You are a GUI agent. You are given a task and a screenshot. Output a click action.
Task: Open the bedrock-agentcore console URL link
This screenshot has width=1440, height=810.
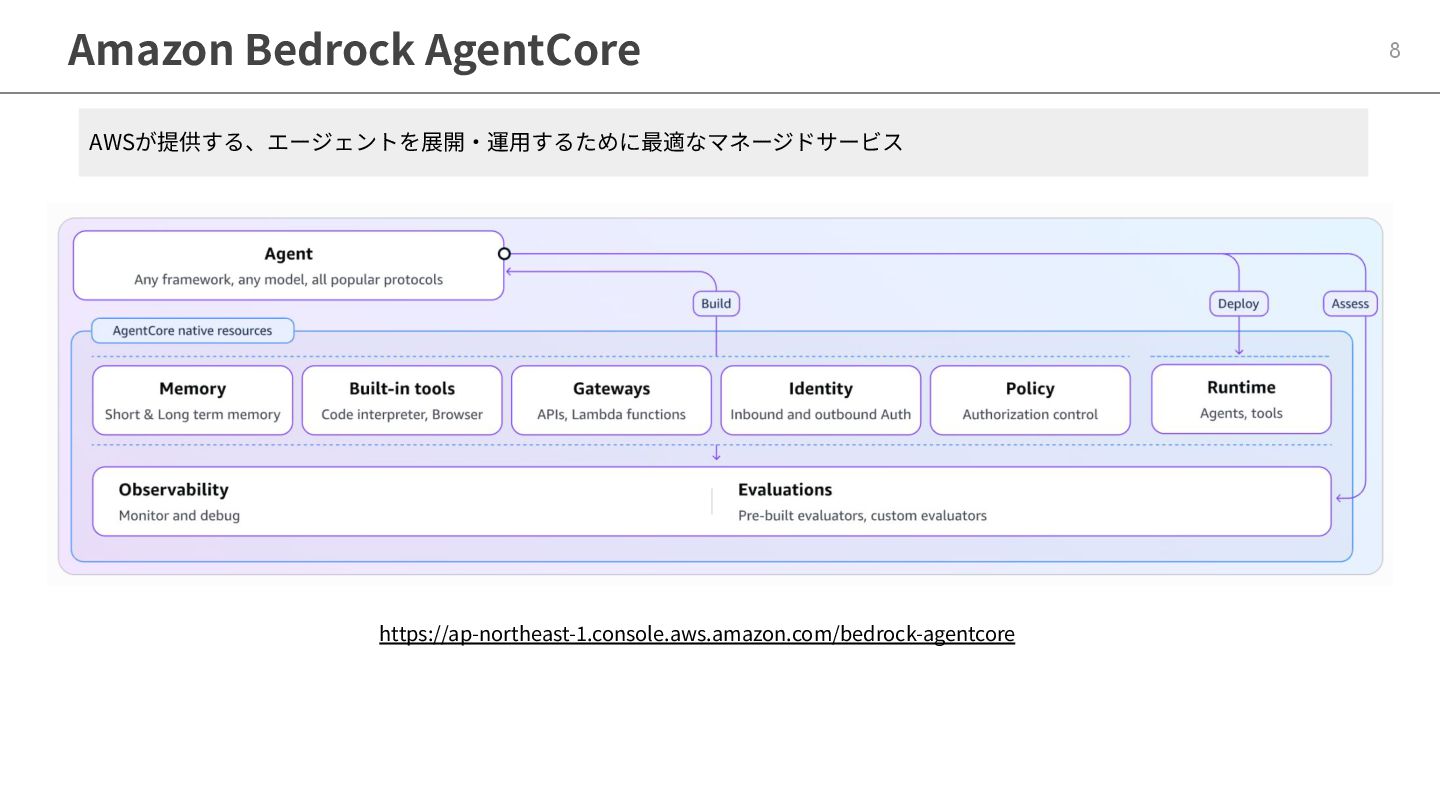[697, 634]
